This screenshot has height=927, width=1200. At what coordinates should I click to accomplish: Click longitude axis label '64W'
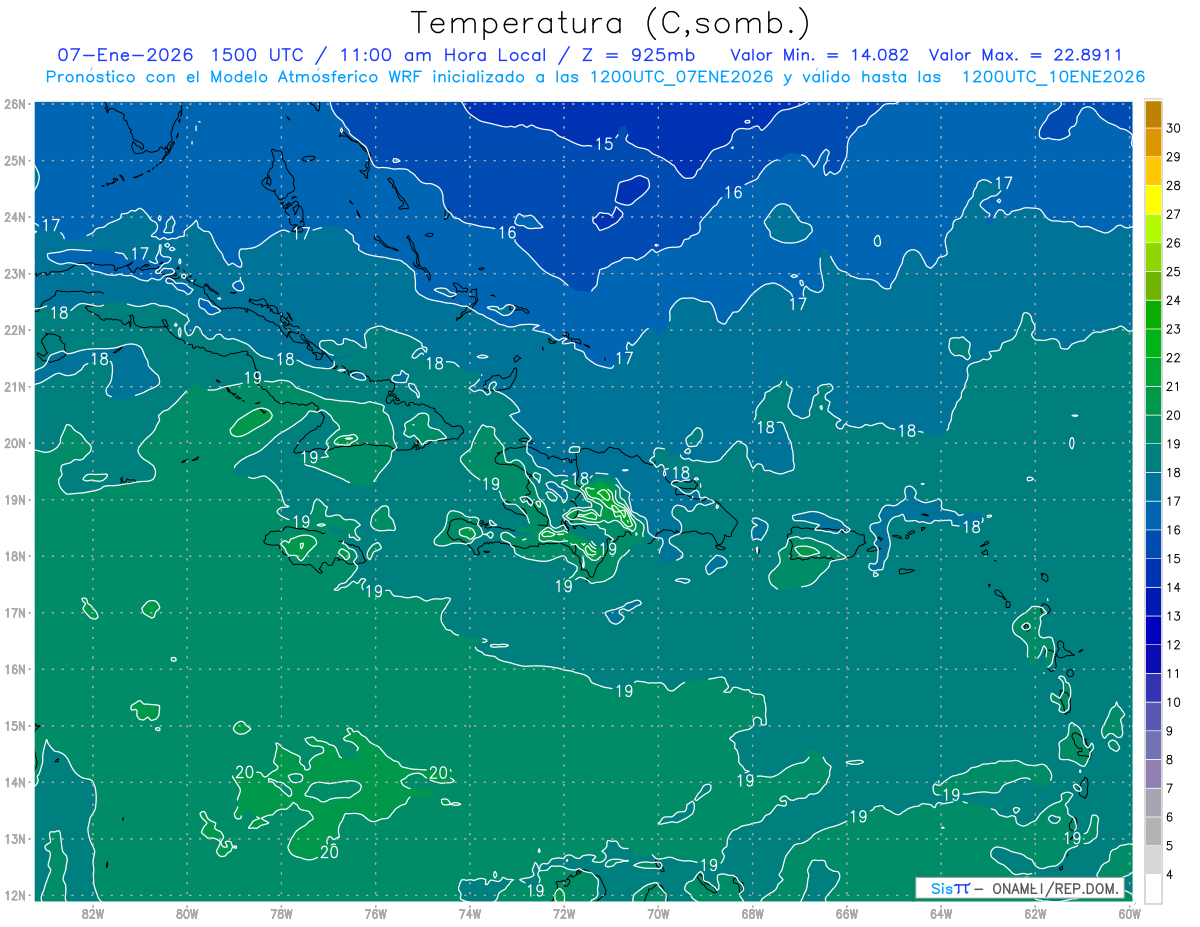[941, 913]
